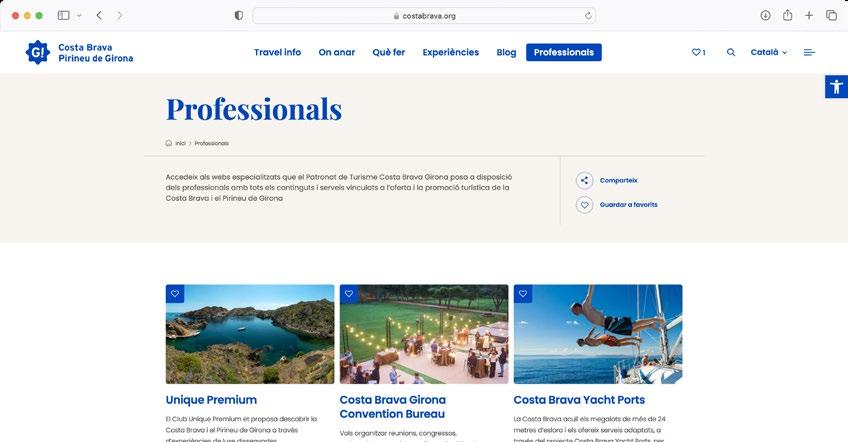Open the Convention Bureau event photo
Image resolution: width=848 pixels, height=442 pixels.
424,334
